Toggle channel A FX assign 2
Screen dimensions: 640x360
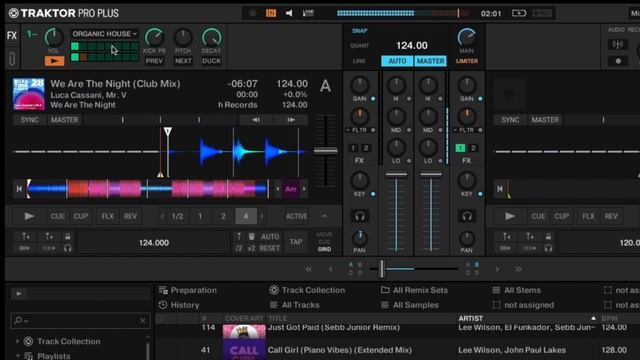tap(366, 148)
